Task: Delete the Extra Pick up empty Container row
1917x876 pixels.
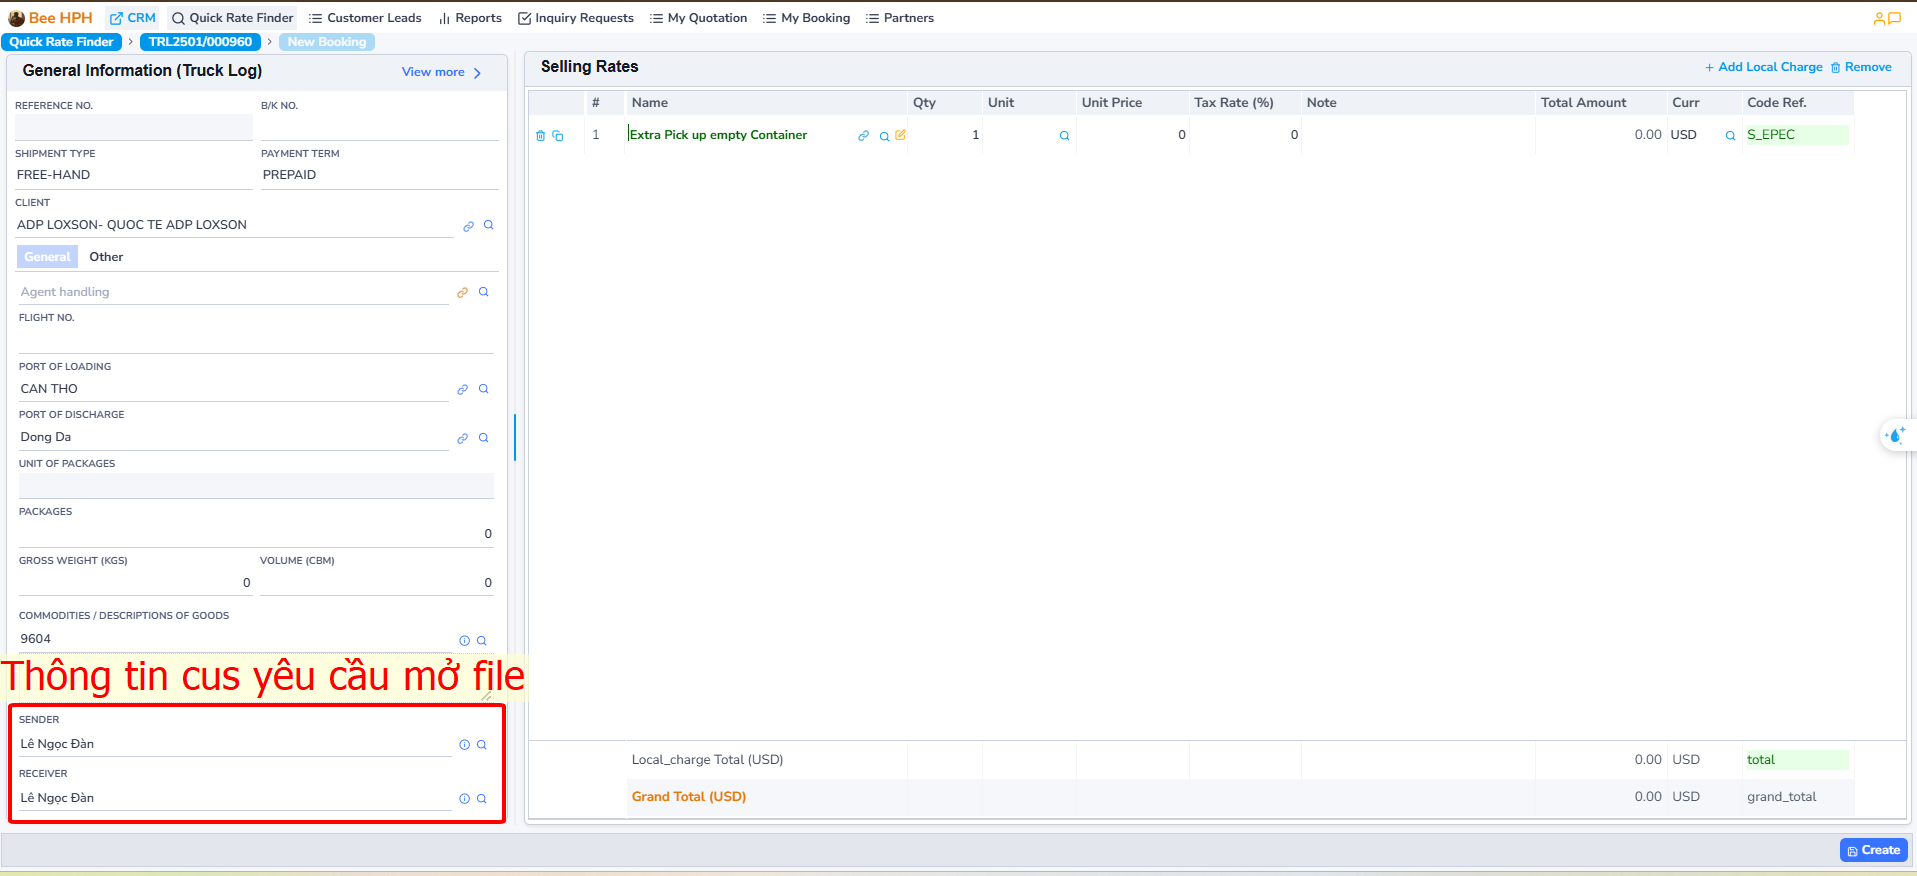Action: point(541,136)
